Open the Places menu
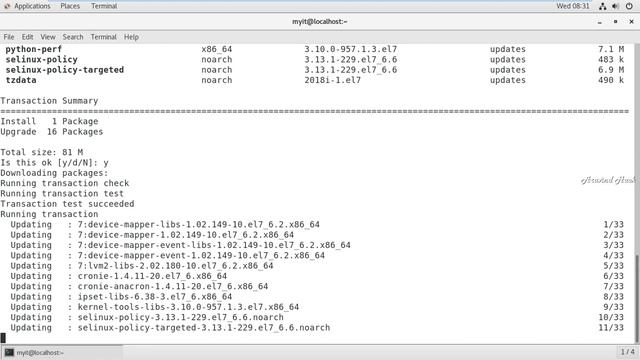Screen dimensions: 640x360 [70, 6]
